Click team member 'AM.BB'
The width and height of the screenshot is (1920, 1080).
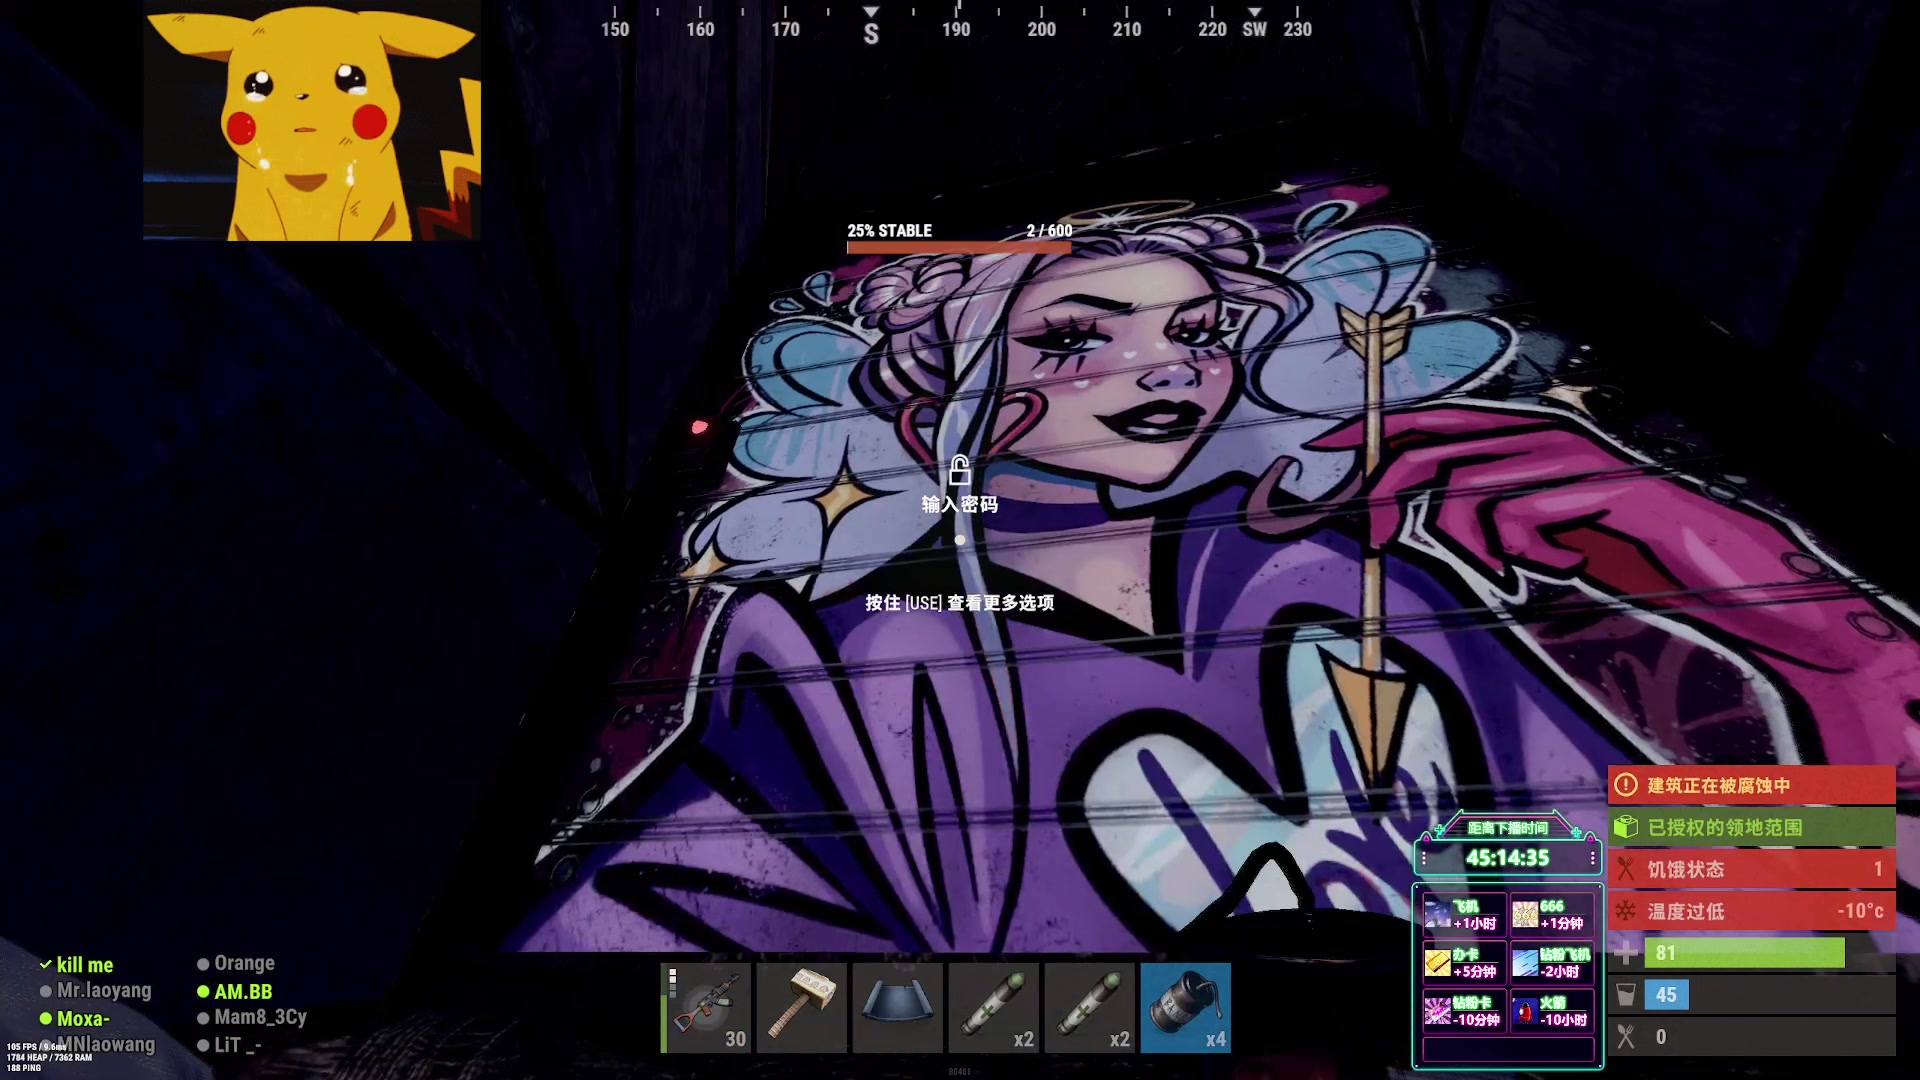coord(243,991)
